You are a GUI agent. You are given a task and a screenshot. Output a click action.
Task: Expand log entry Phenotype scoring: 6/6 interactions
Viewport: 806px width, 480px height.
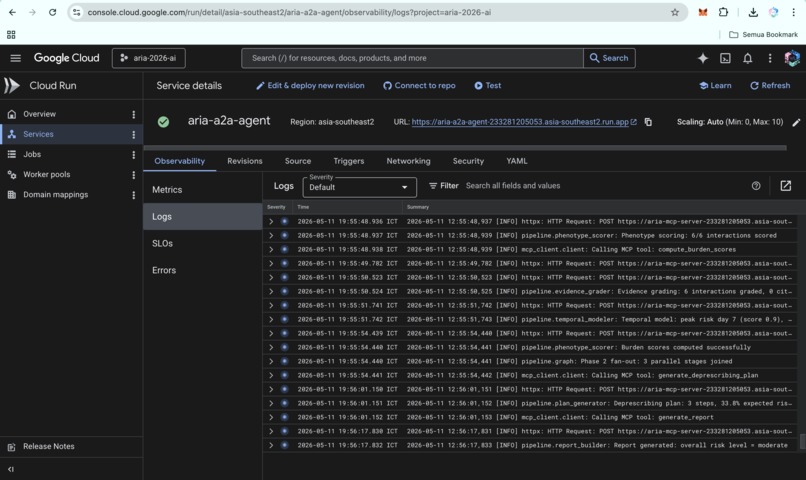(271, 235)
